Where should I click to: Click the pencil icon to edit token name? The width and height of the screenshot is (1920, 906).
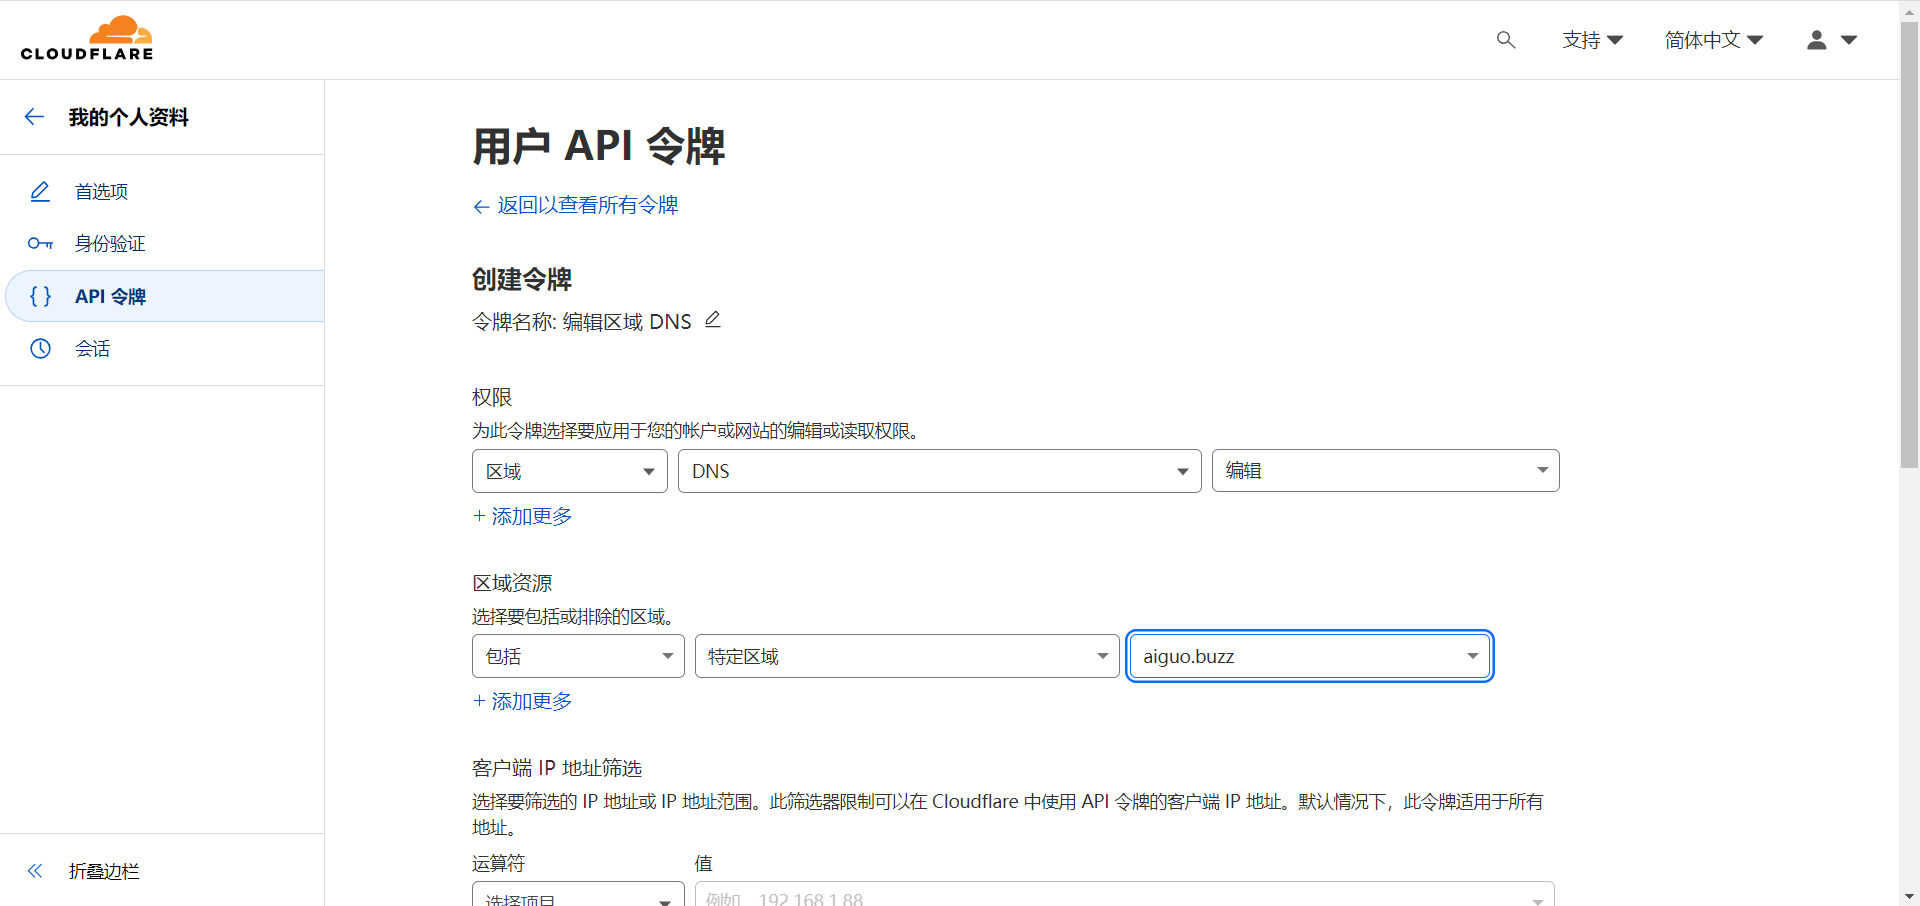click(x=712, y=320)
